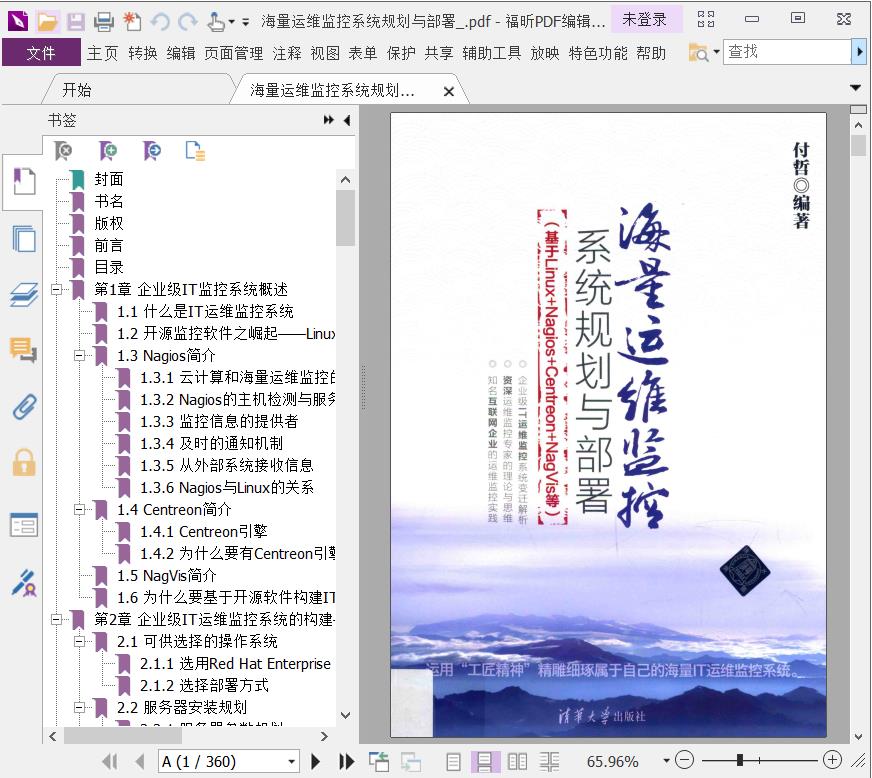Open the 保护 ribbon tab
Screen dimensions: 872x778
[x=401, y=53]
